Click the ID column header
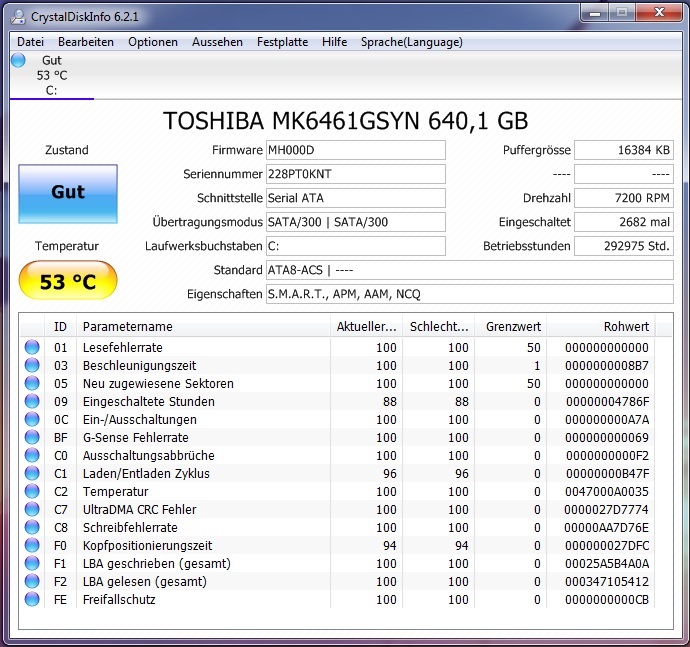690x647 pixels. pyautogui.click(x=60, y=327)
